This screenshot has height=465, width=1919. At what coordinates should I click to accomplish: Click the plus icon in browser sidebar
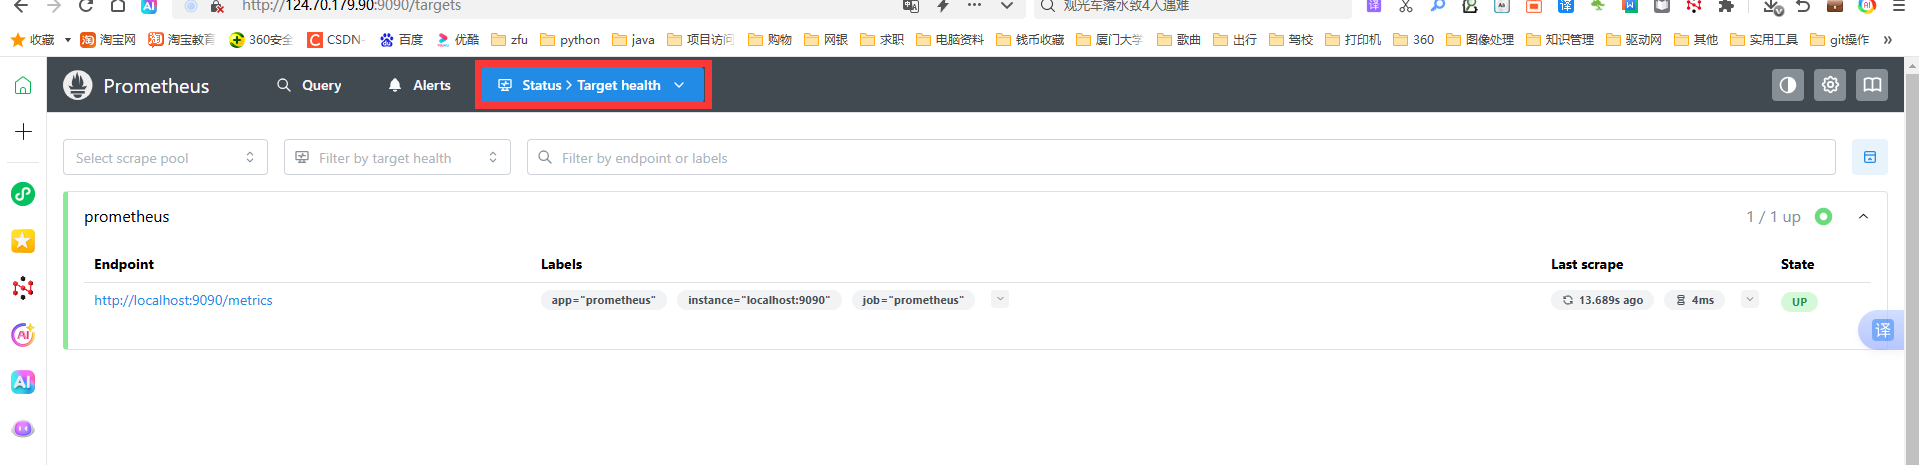pyautogui.click(x=23, y=131)
